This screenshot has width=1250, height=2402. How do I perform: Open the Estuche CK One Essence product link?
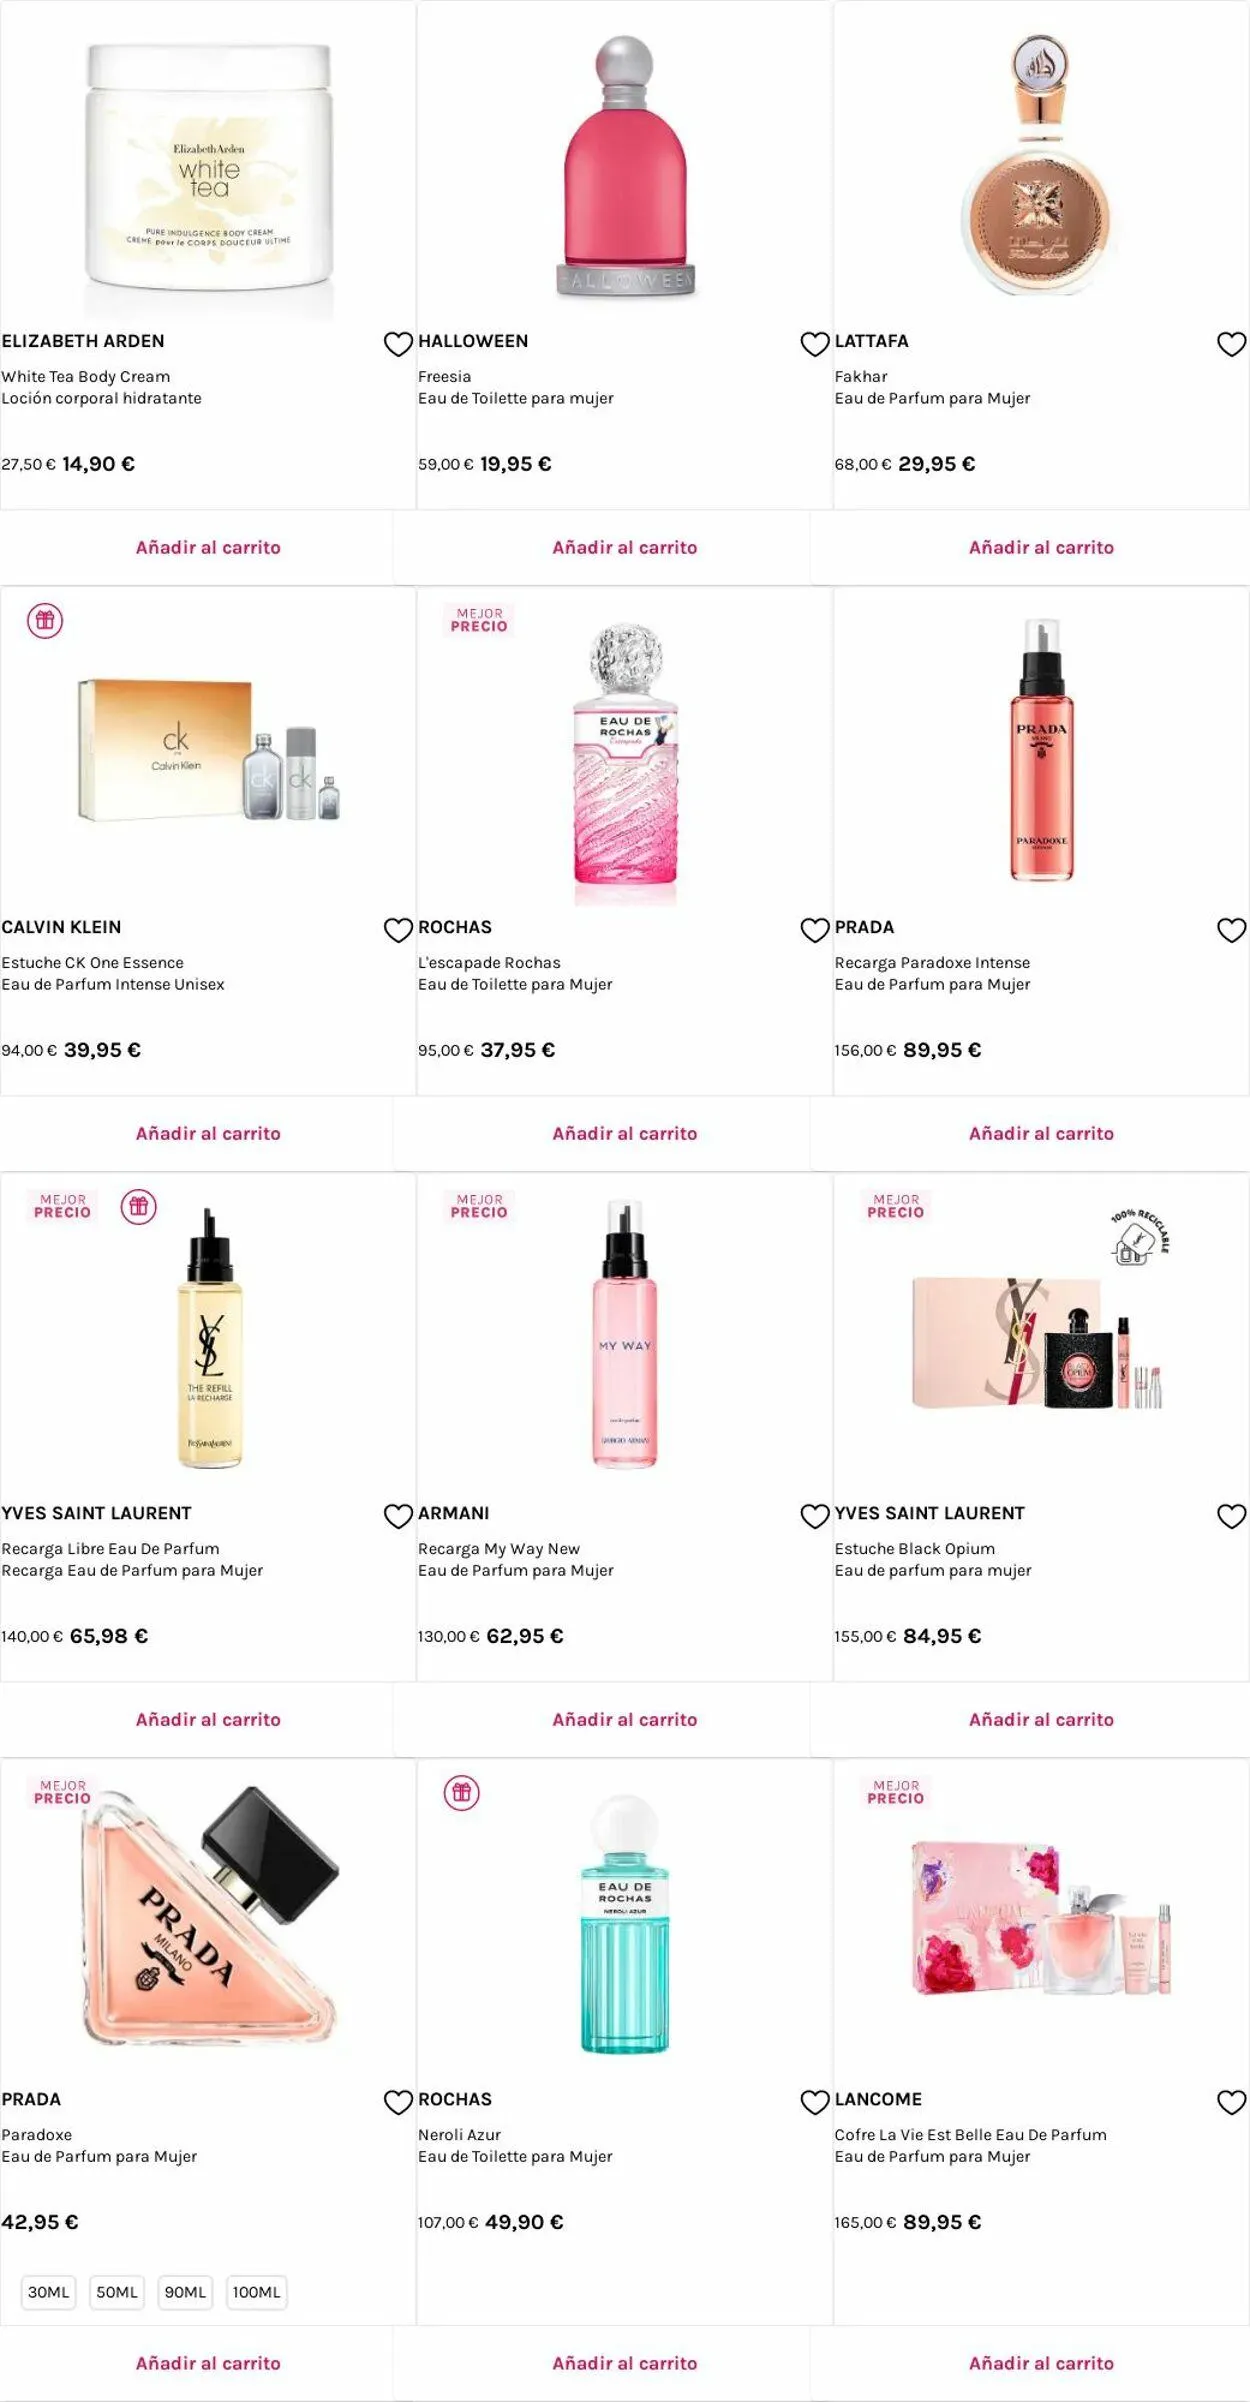tap(113, 973)
